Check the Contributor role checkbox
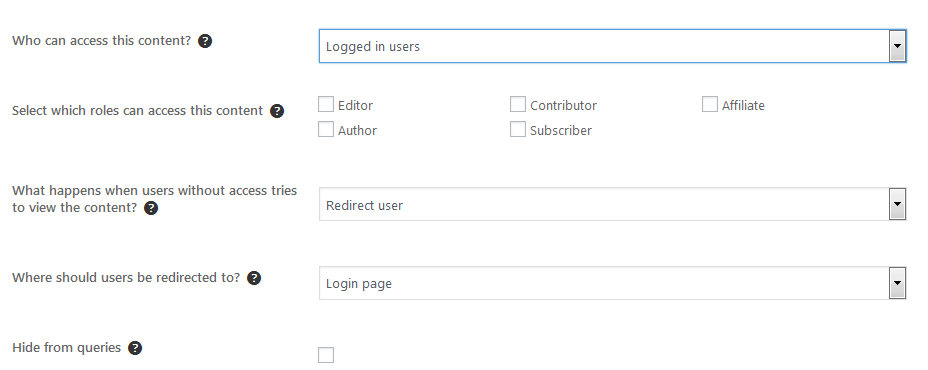928x370 pixels. coord(518,104)
